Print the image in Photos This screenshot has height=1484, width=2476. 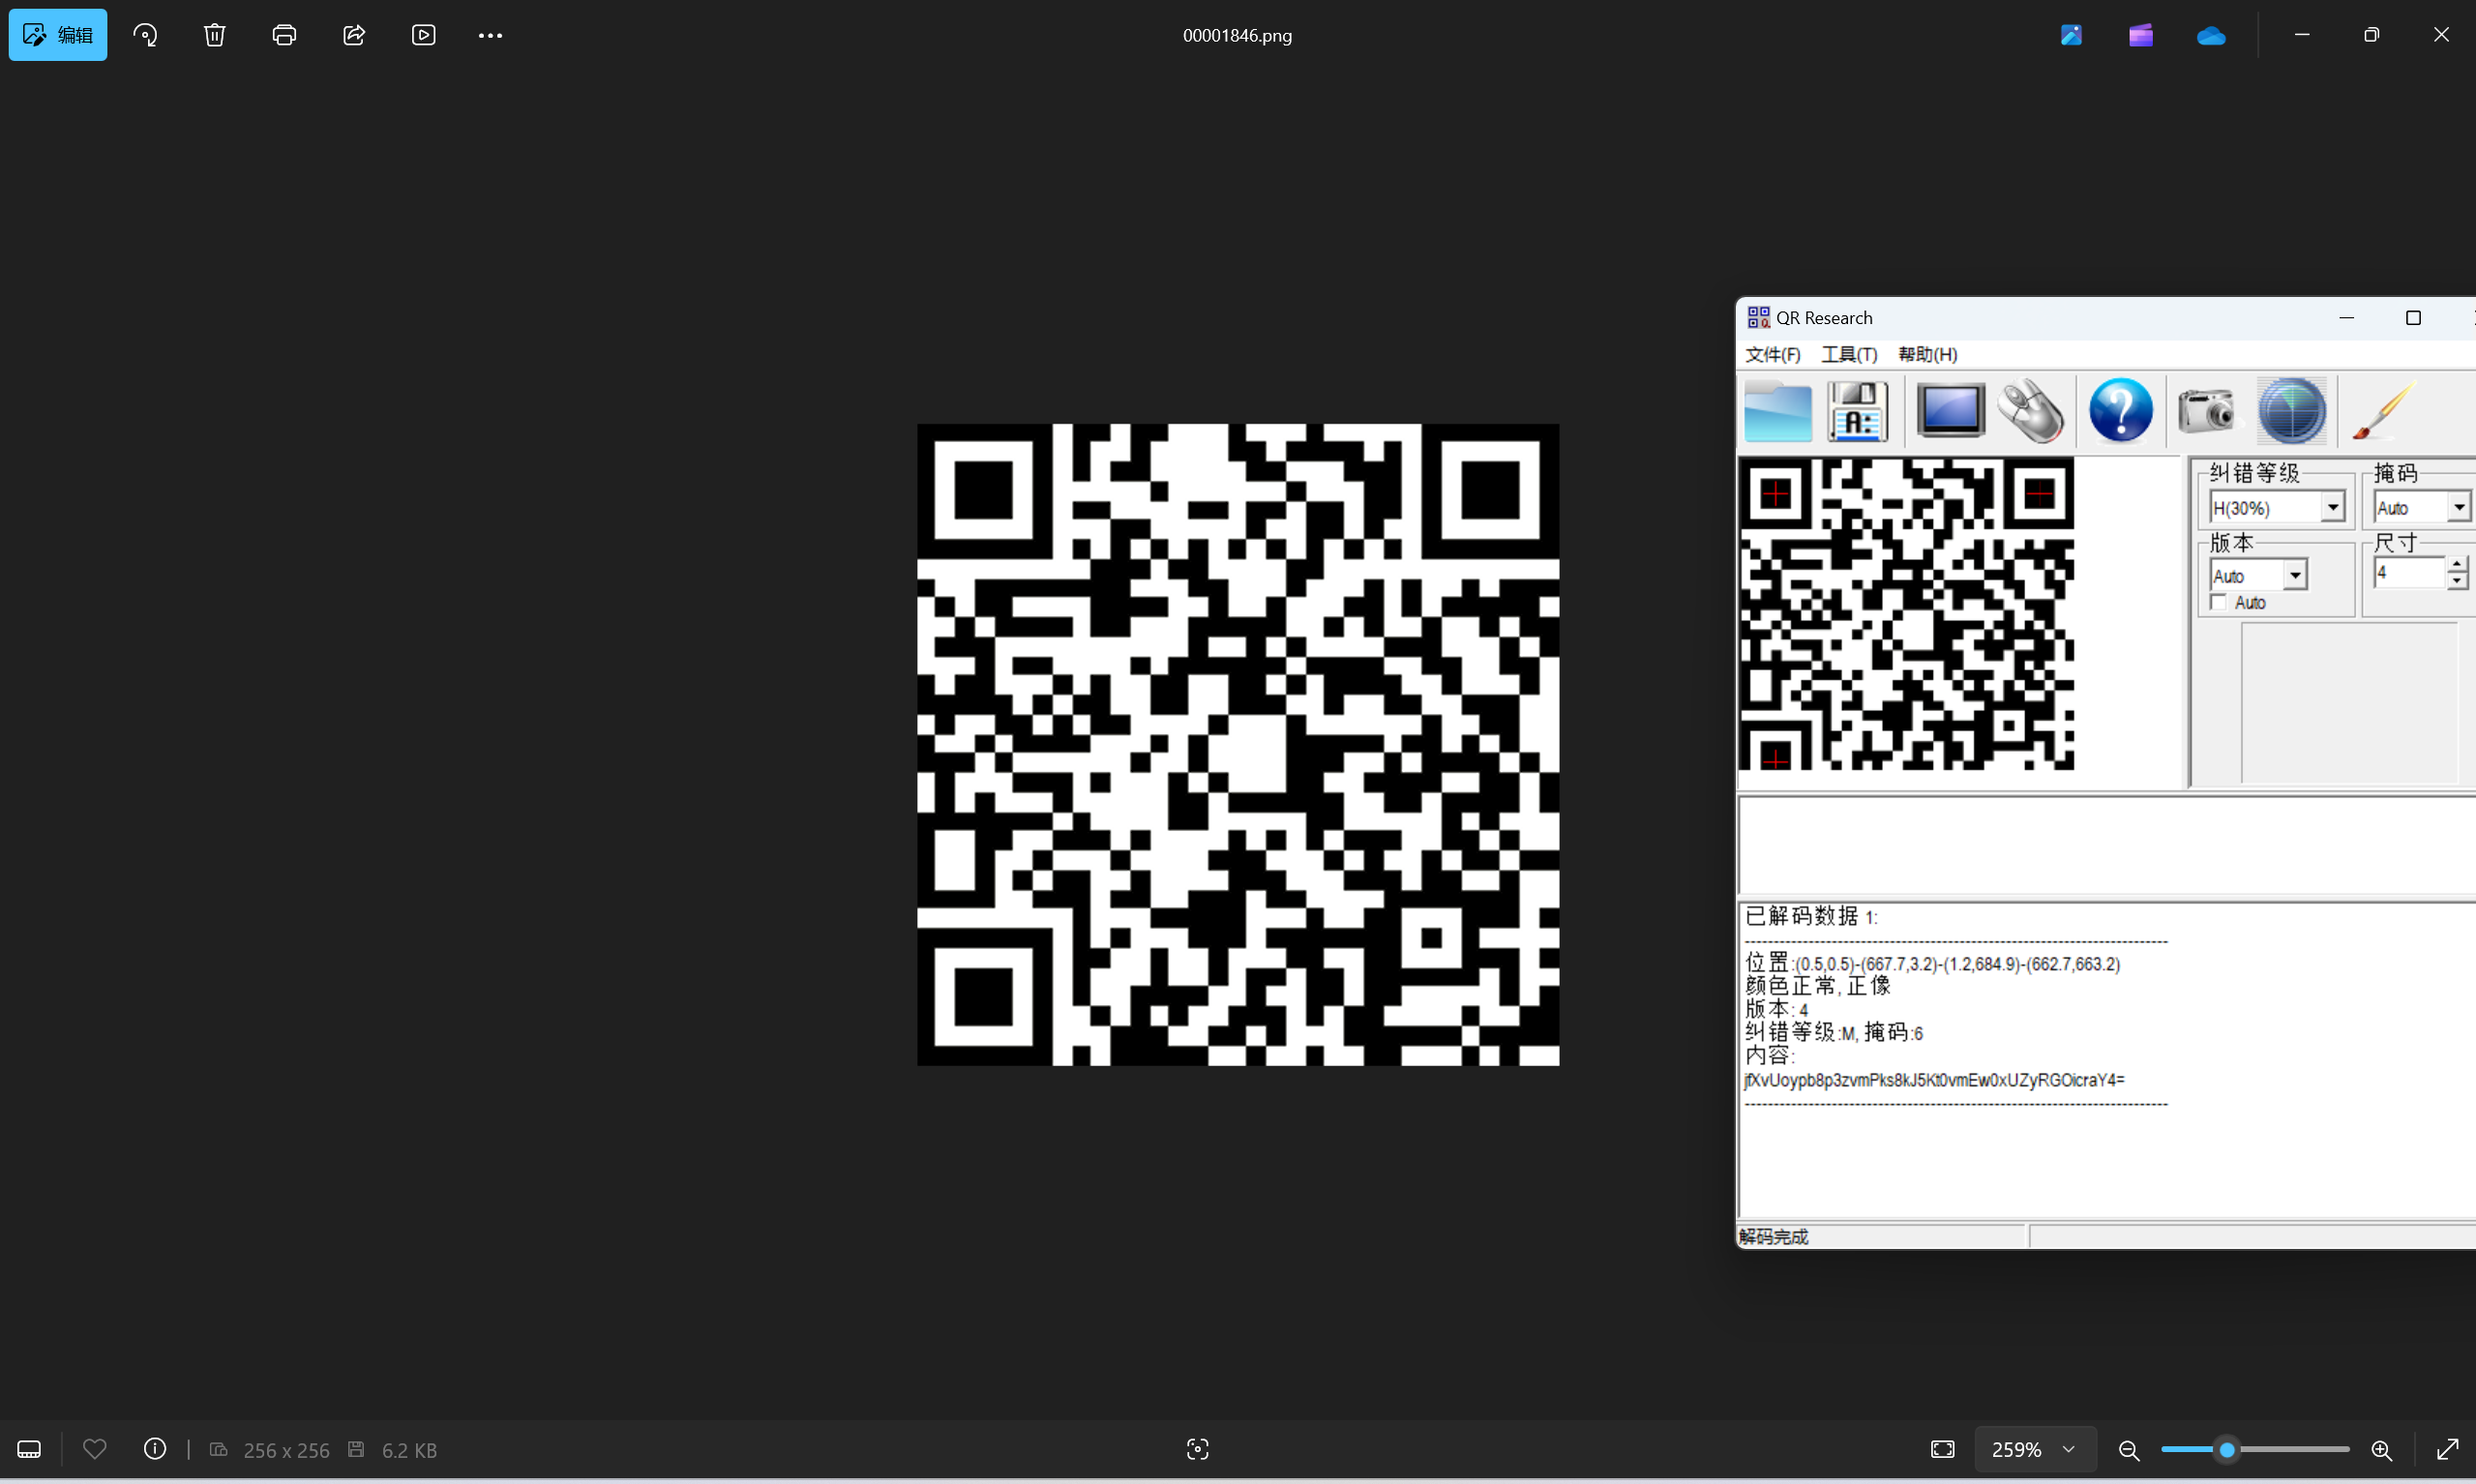coord(284,35)
